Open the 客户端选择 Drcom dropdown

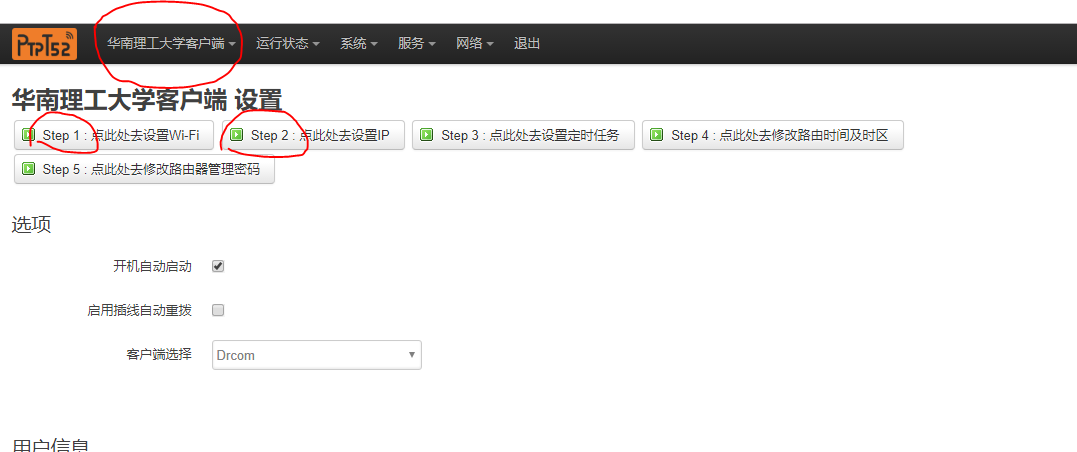click(x=317, y=355)
